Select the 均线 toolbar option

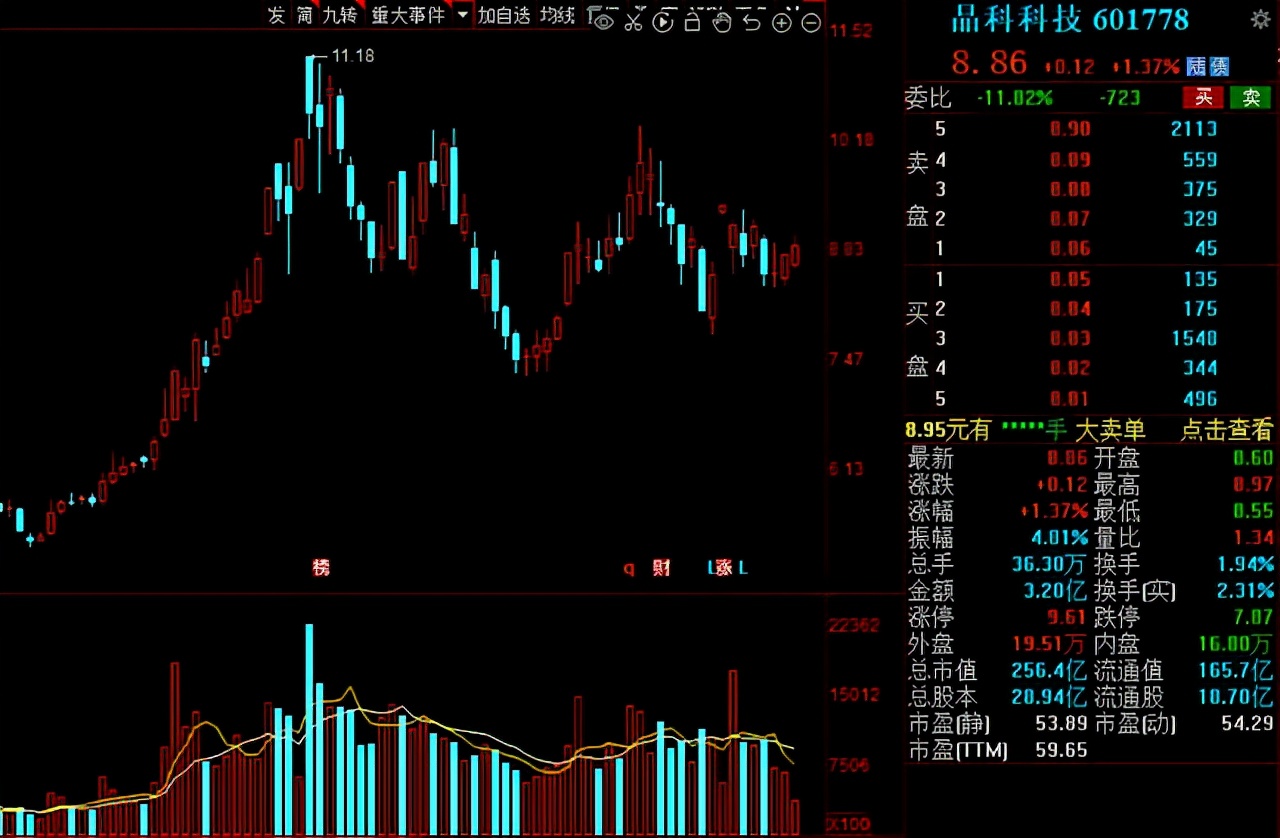coord(558,15)
